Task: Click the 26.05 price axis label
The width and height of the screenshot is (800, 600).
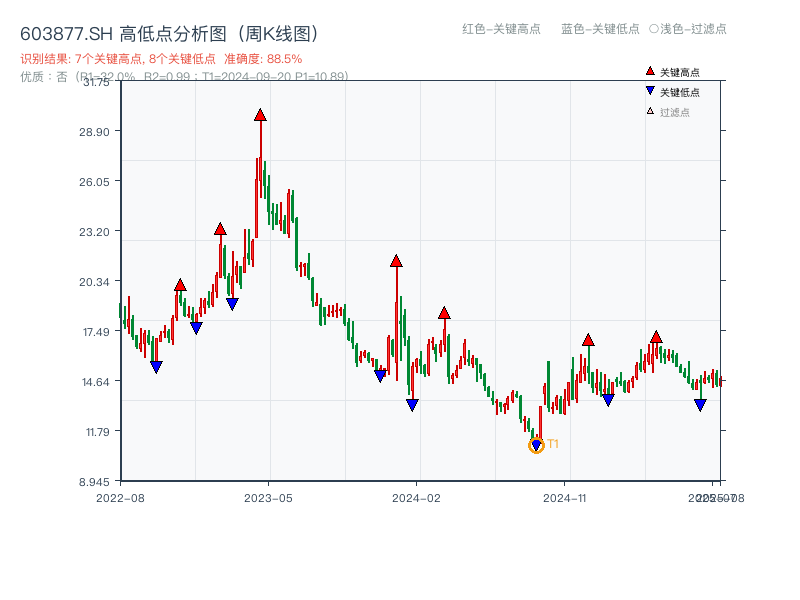Action: coord(94,182)
